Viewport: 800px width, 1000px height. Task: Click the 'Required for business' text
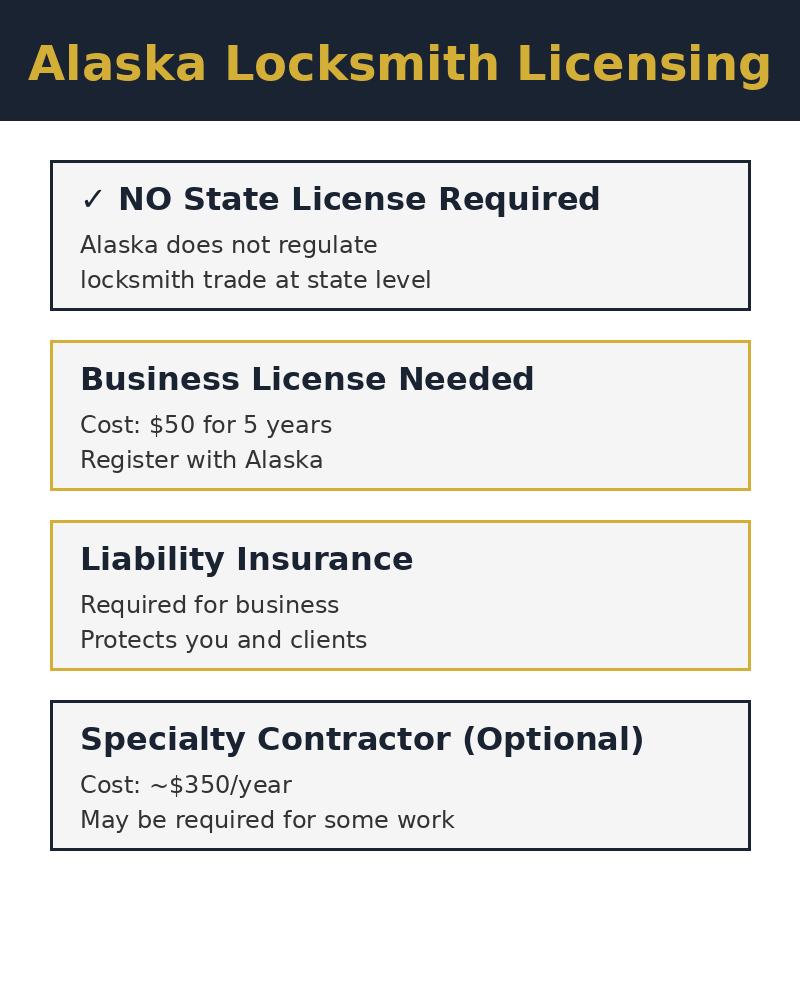pos(209,606)
